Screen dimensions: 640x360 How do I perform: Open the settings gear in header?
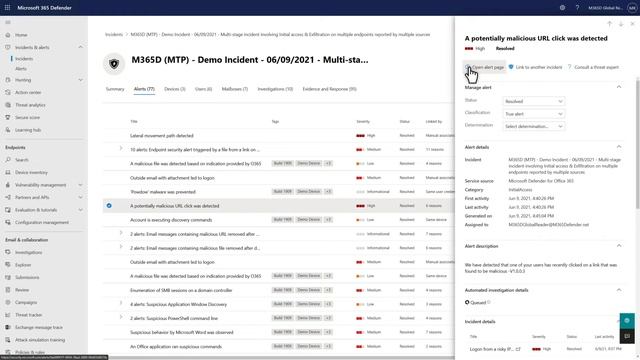point(562,7)
